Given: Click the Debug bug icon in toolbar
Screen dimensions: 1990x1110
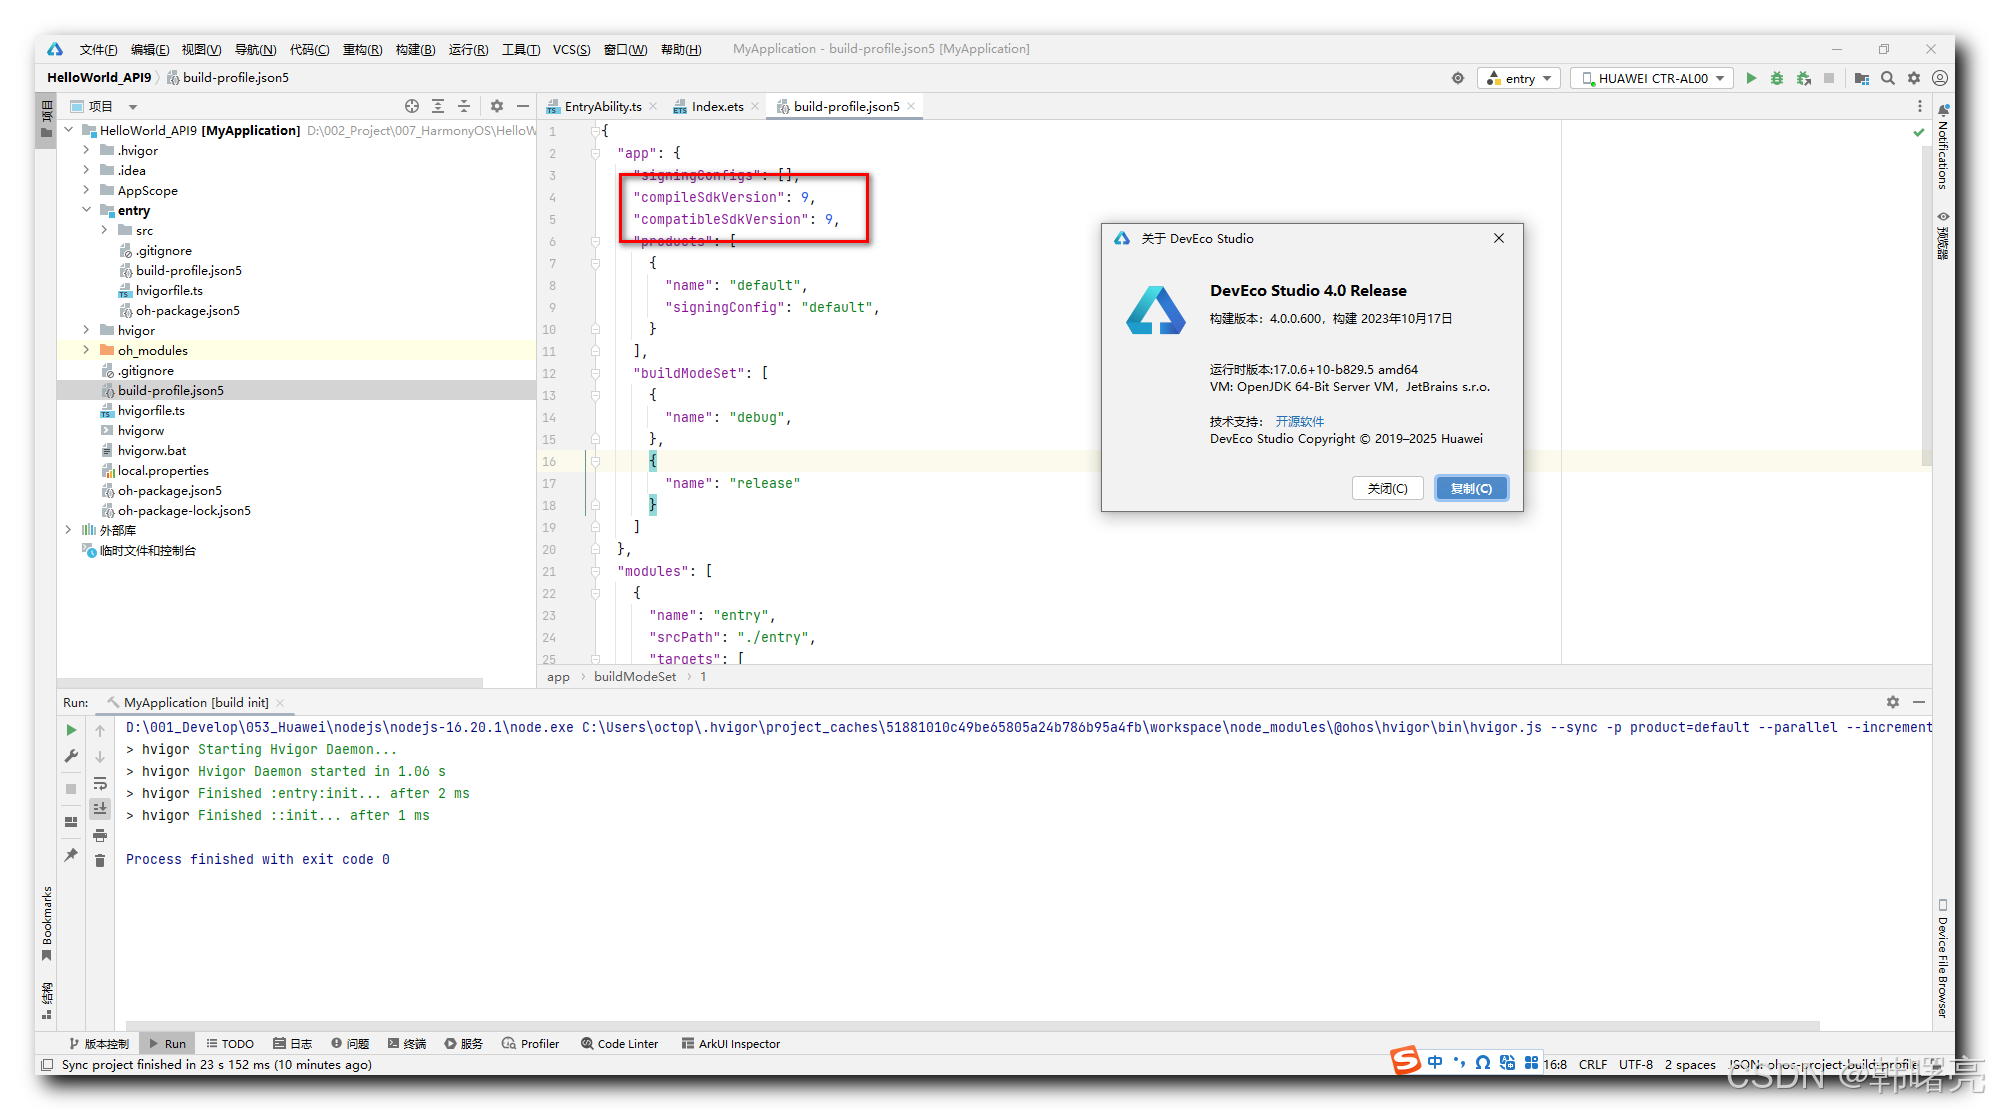Looking at the screenshot, I should click(x=1777, y=78).
